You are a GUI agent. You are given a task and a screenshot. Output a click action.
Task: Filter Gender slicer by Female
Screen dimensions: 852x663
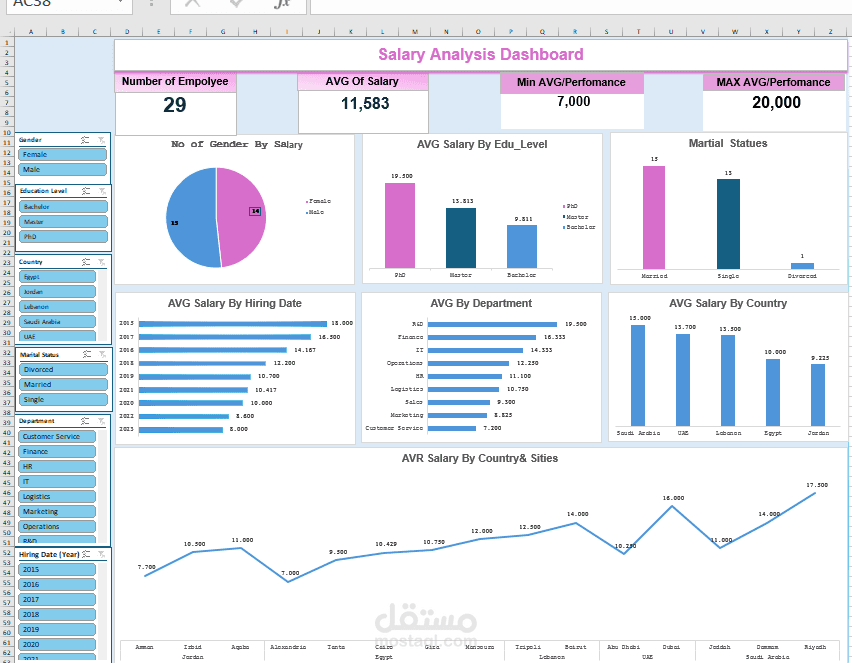pos(62,154)
